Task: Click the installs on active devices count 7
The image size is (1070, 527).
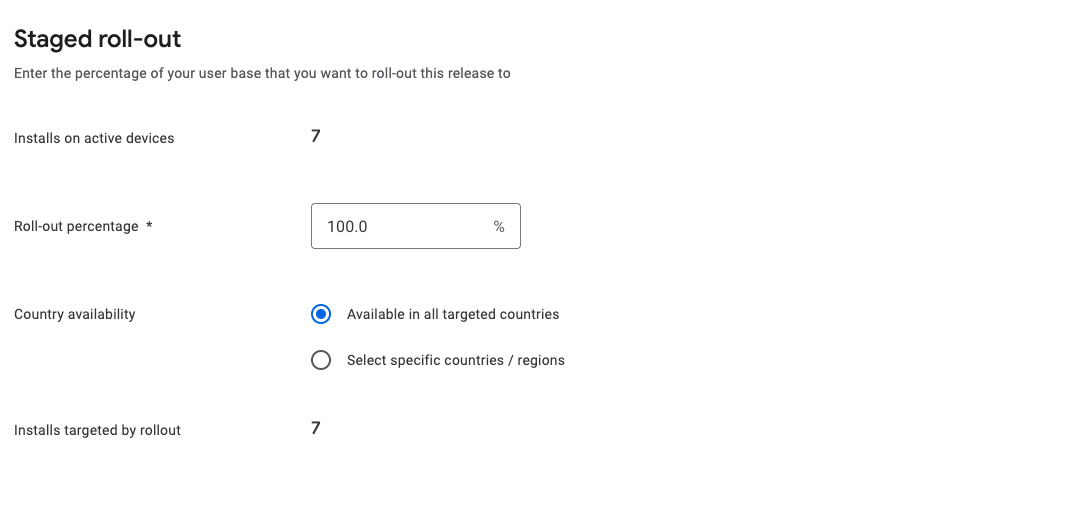Action: [x=316, y=136]
